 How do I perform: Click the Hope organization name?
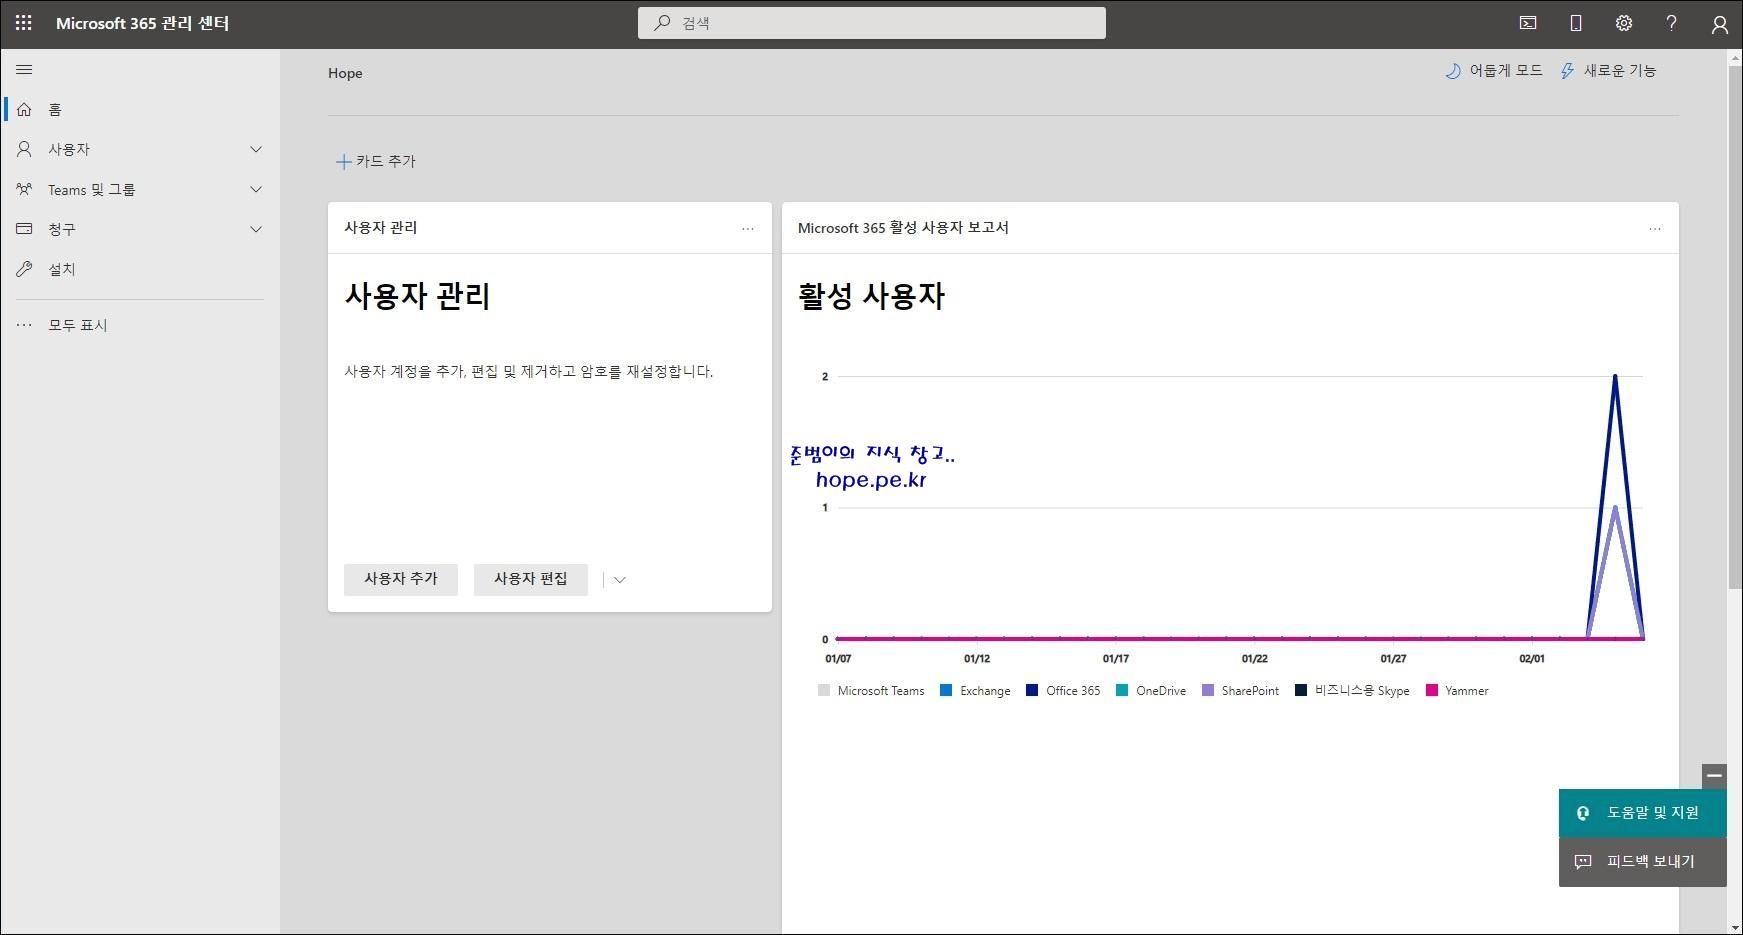coord(345,73)
